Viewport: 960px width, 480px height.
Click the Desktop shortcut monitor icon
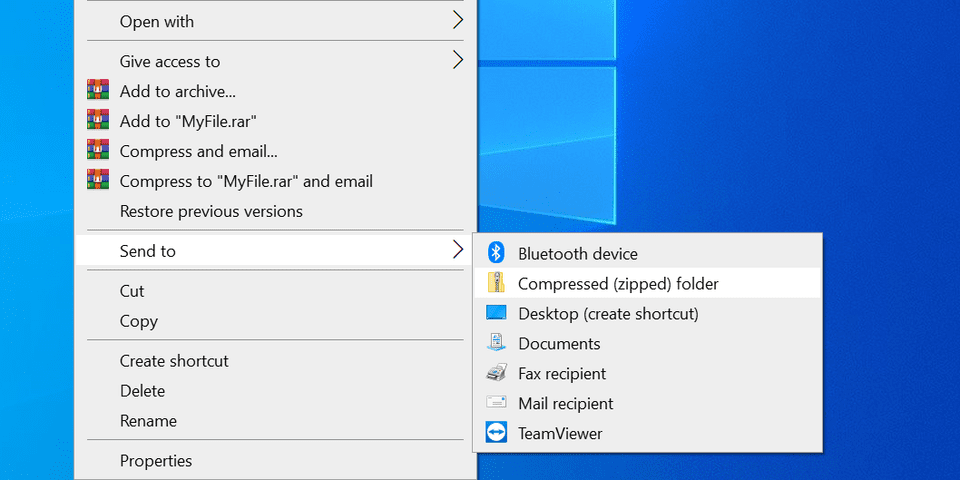tap(496, 314)
